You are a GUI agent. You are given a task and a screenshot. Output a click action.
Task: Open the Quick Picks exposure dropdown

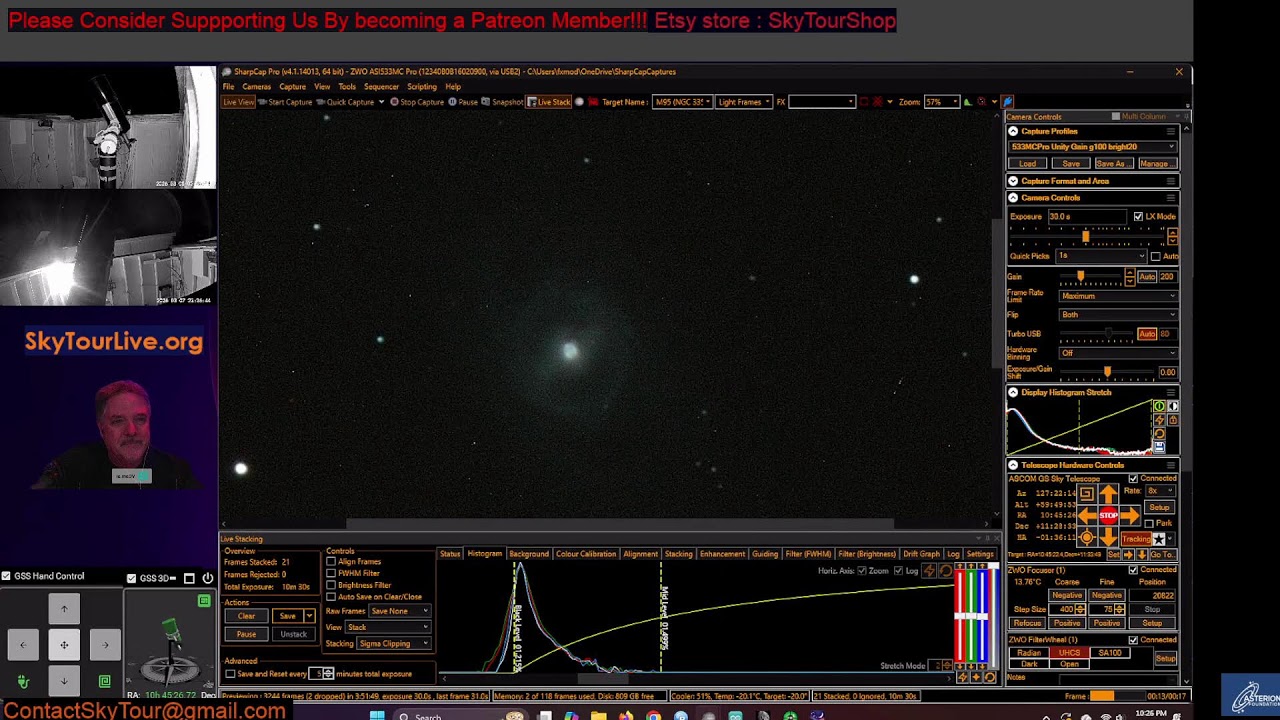point(1101,256)
